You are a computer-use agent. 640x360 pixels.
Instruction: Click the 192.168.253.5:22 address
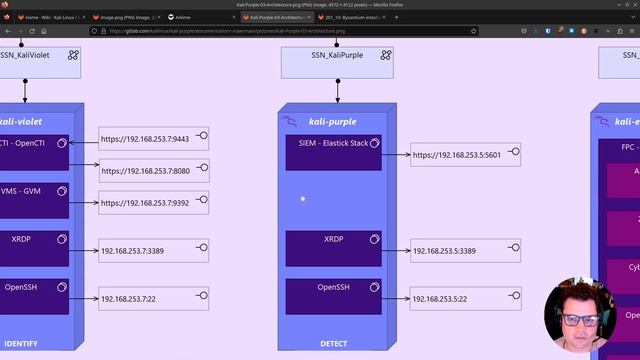pyautogui.click(x=440, y=299)
